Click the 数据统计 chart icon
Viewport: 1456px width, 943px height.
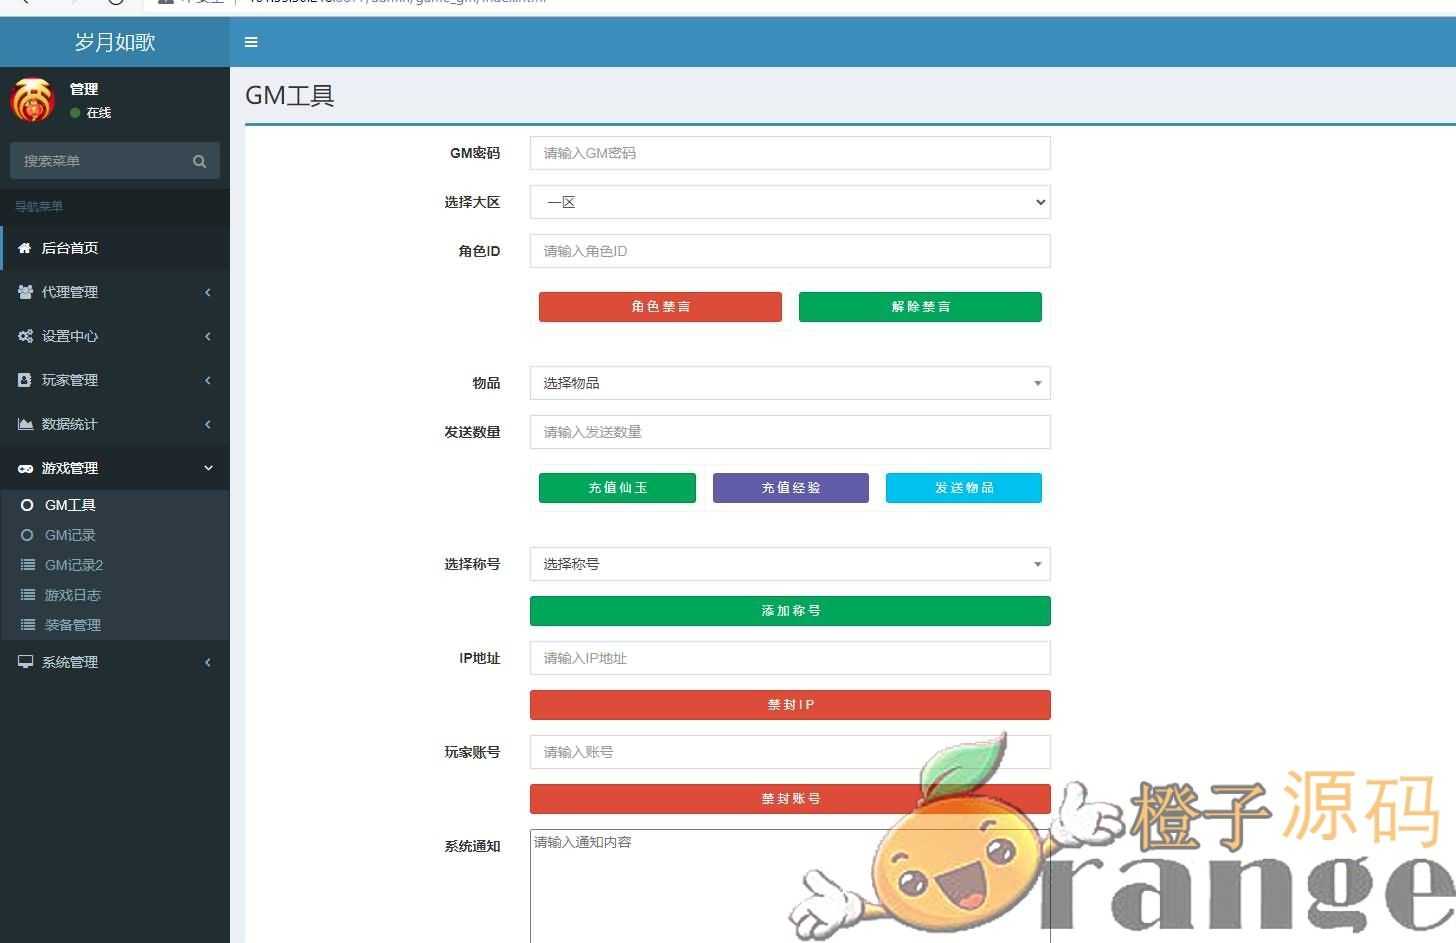coord(25,424)
